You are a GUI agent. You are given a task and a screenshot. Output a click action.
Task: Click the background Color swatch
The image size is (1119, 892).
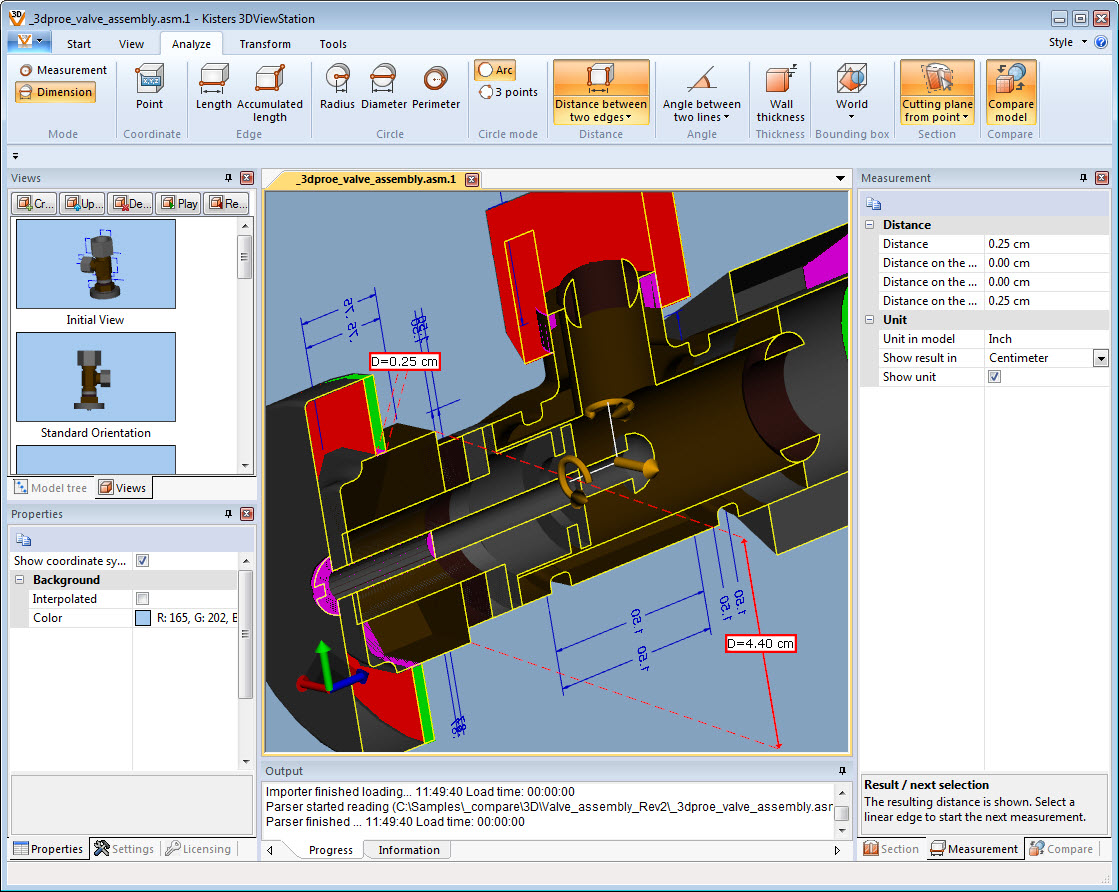click(142, 618)
